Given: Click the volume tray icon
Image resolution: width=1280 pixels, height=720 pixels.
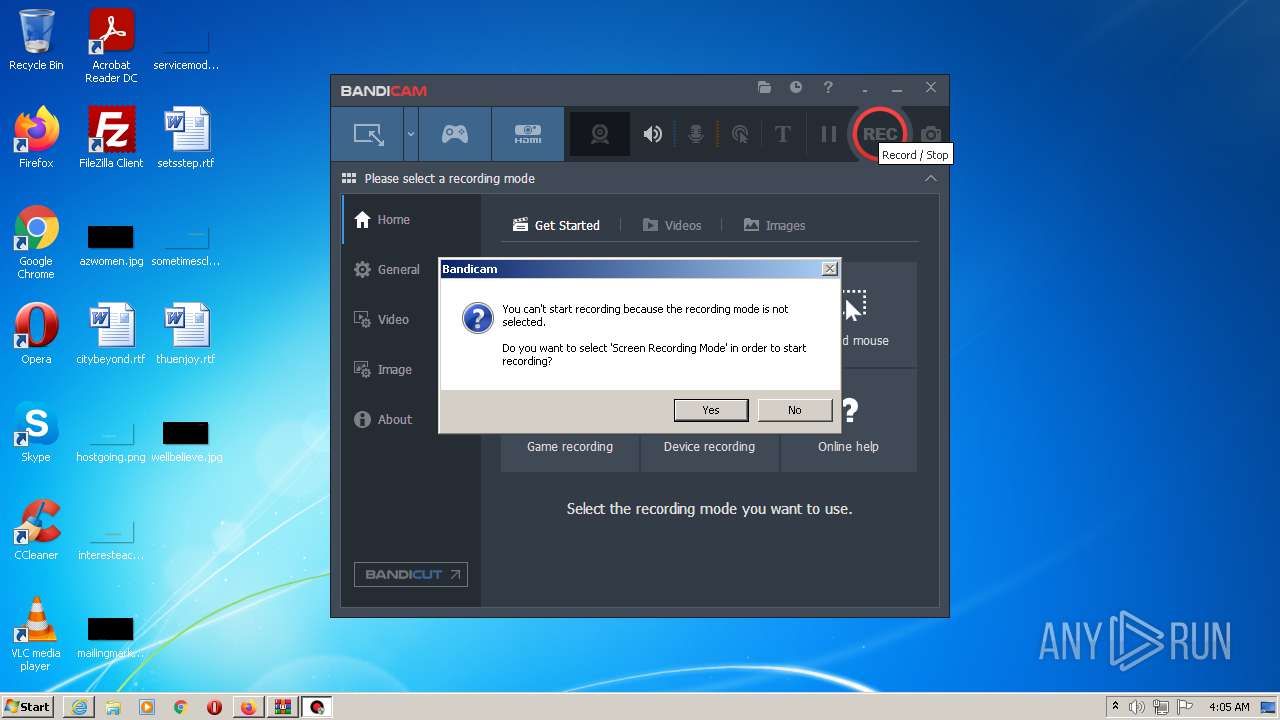Looking at the screenshot, I should point(1137,707).
